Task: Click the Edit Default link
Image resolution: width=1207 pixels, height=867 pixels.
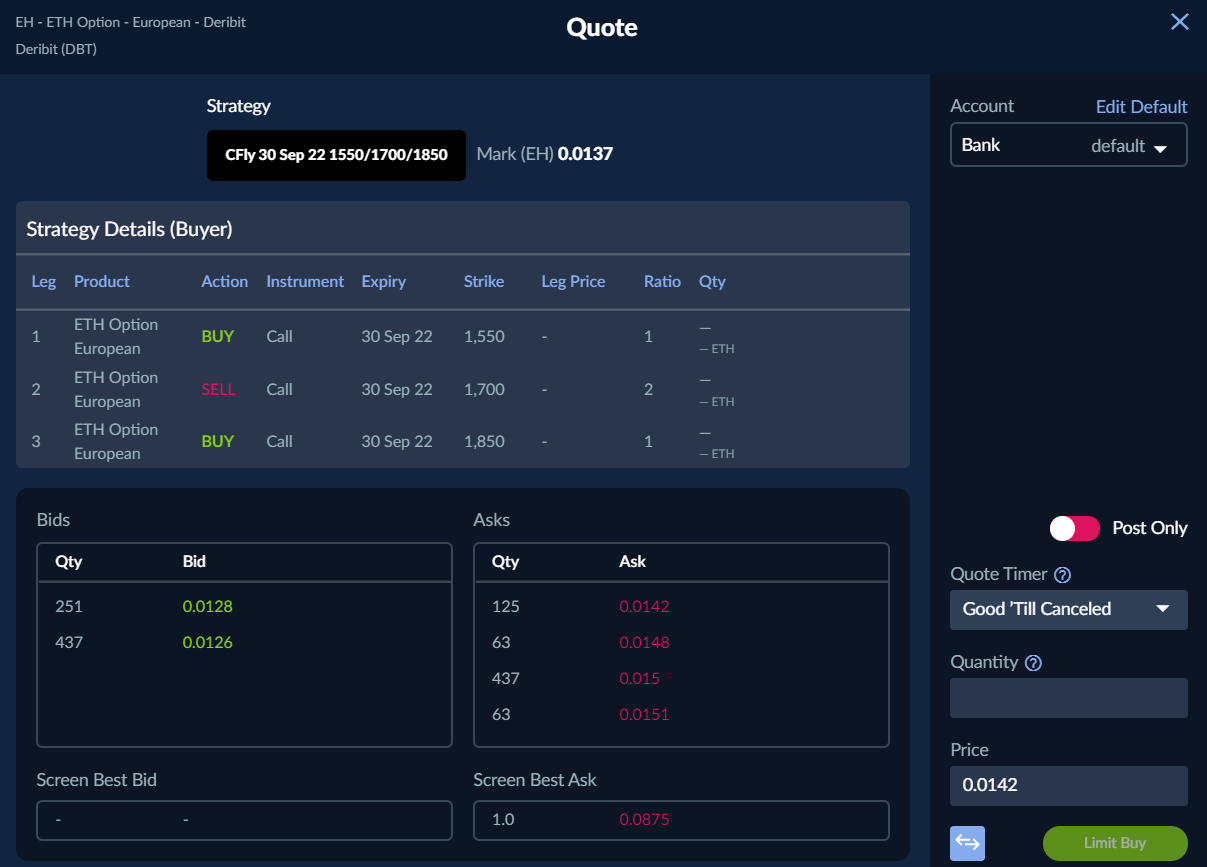Action: (x=1141, y=106)
